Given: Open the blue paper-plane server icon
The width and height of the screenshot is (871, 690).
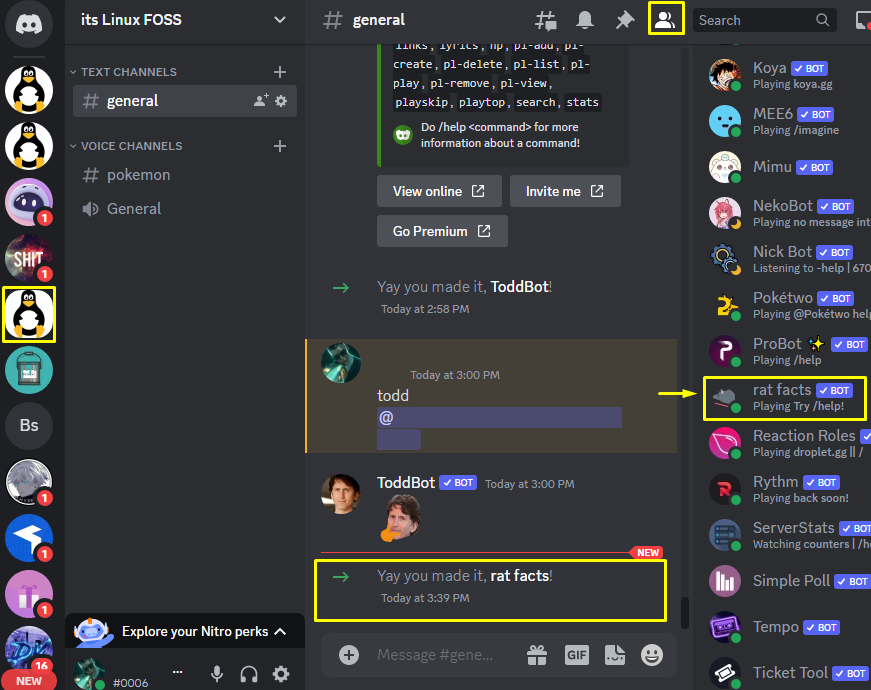Looking at the screenshot, I should tap(29, 538).
